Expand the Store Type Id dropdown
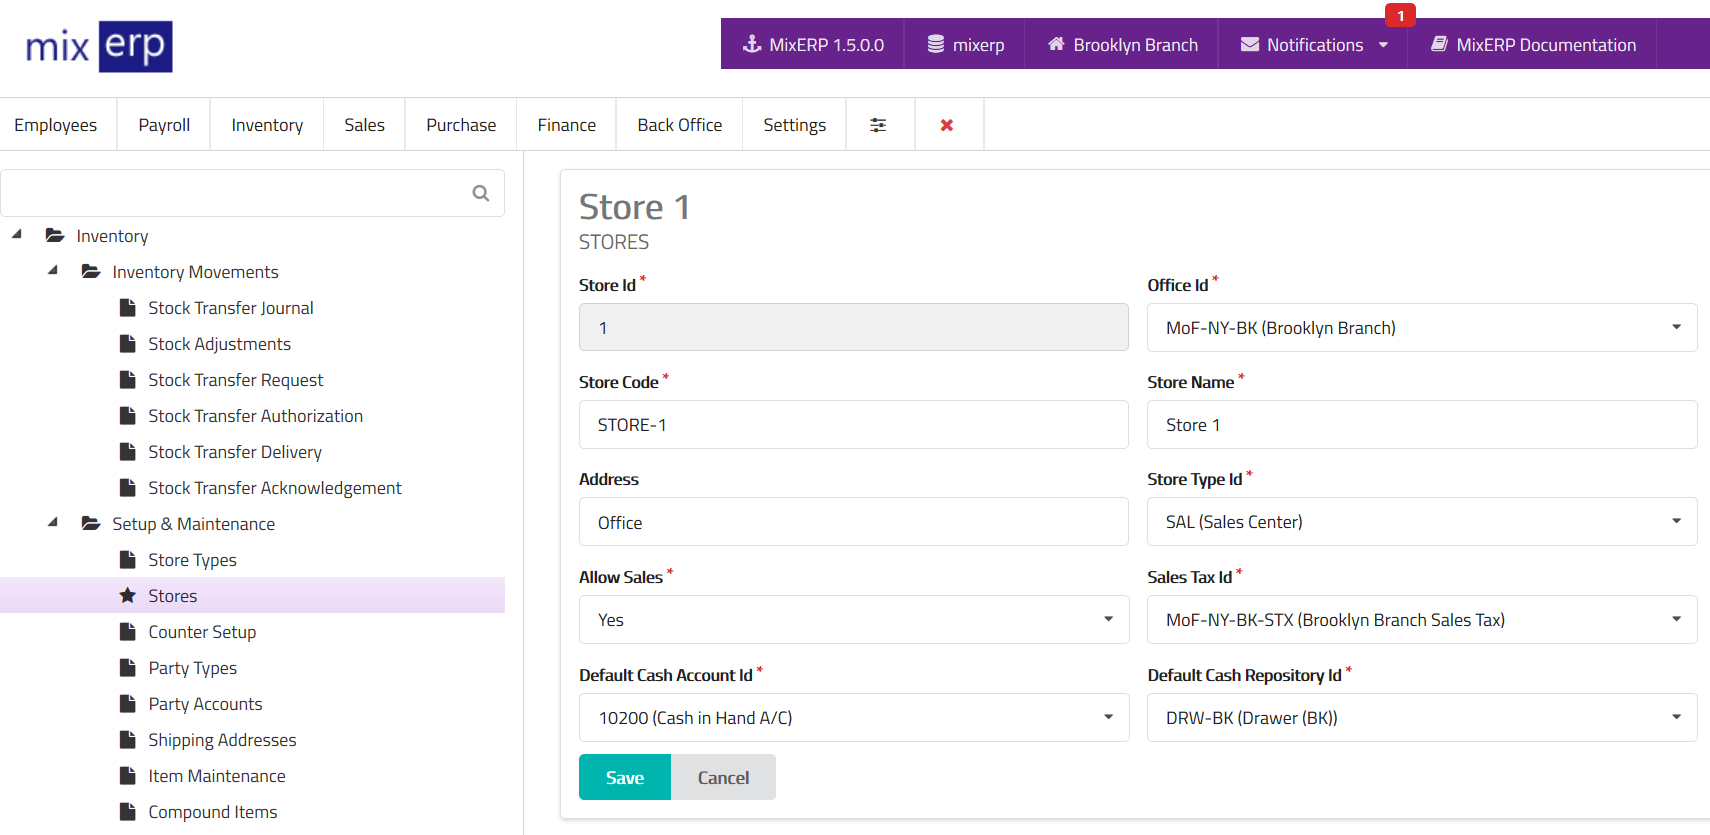Image resolution: width=1710 pixels, height=835 pixels. point(1421,522)
